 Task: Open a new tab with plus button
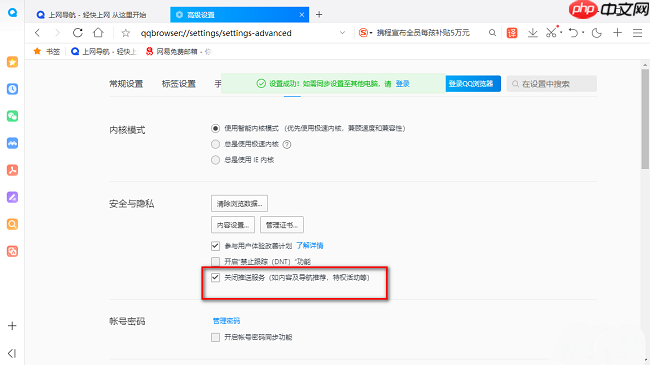coord(319,15)
